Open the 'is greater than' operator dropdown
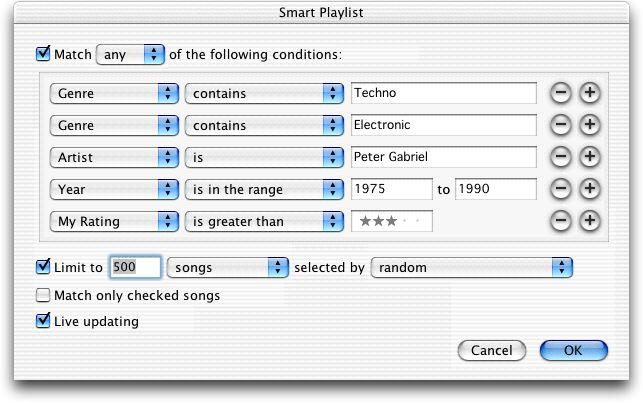Viewport: 643px width, 403px height. pyautogui.click(x=264, y=221)
